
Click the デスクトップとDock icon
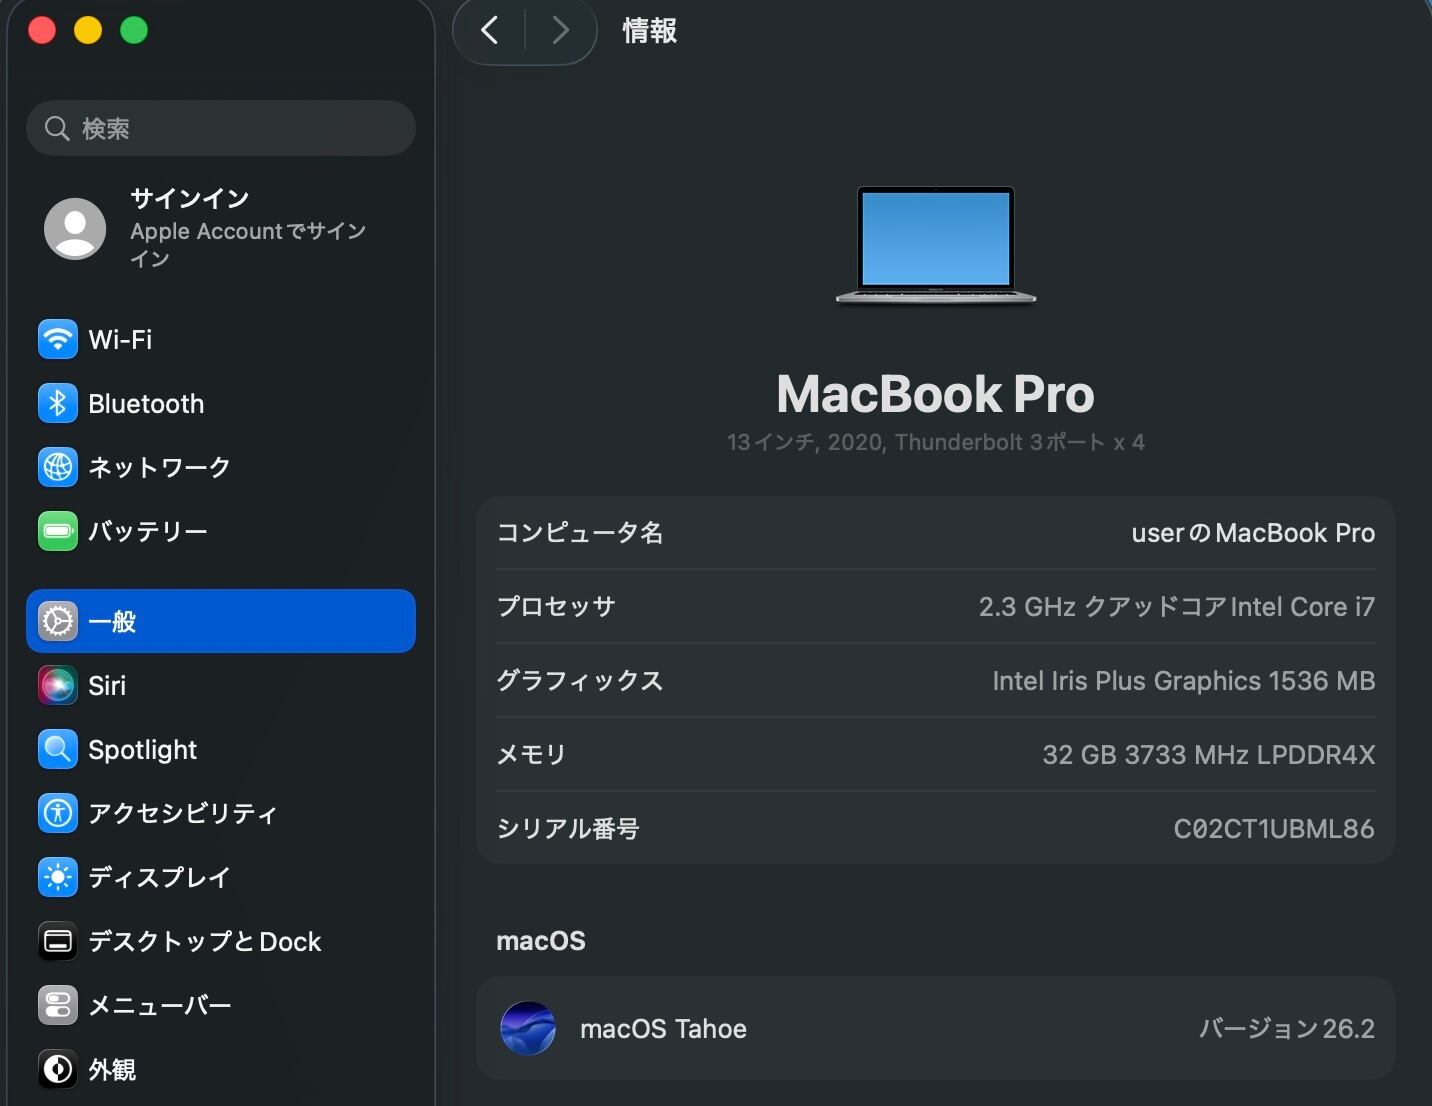coord(58,941)
